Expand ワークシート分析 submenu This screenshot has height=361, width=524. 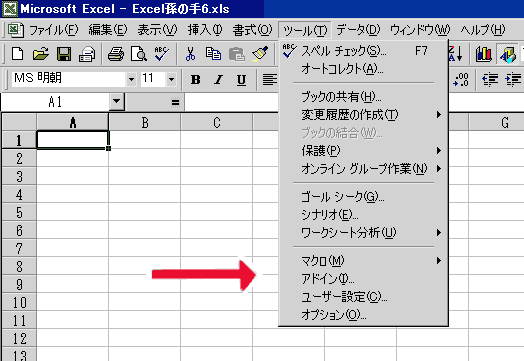pos(439,232)
